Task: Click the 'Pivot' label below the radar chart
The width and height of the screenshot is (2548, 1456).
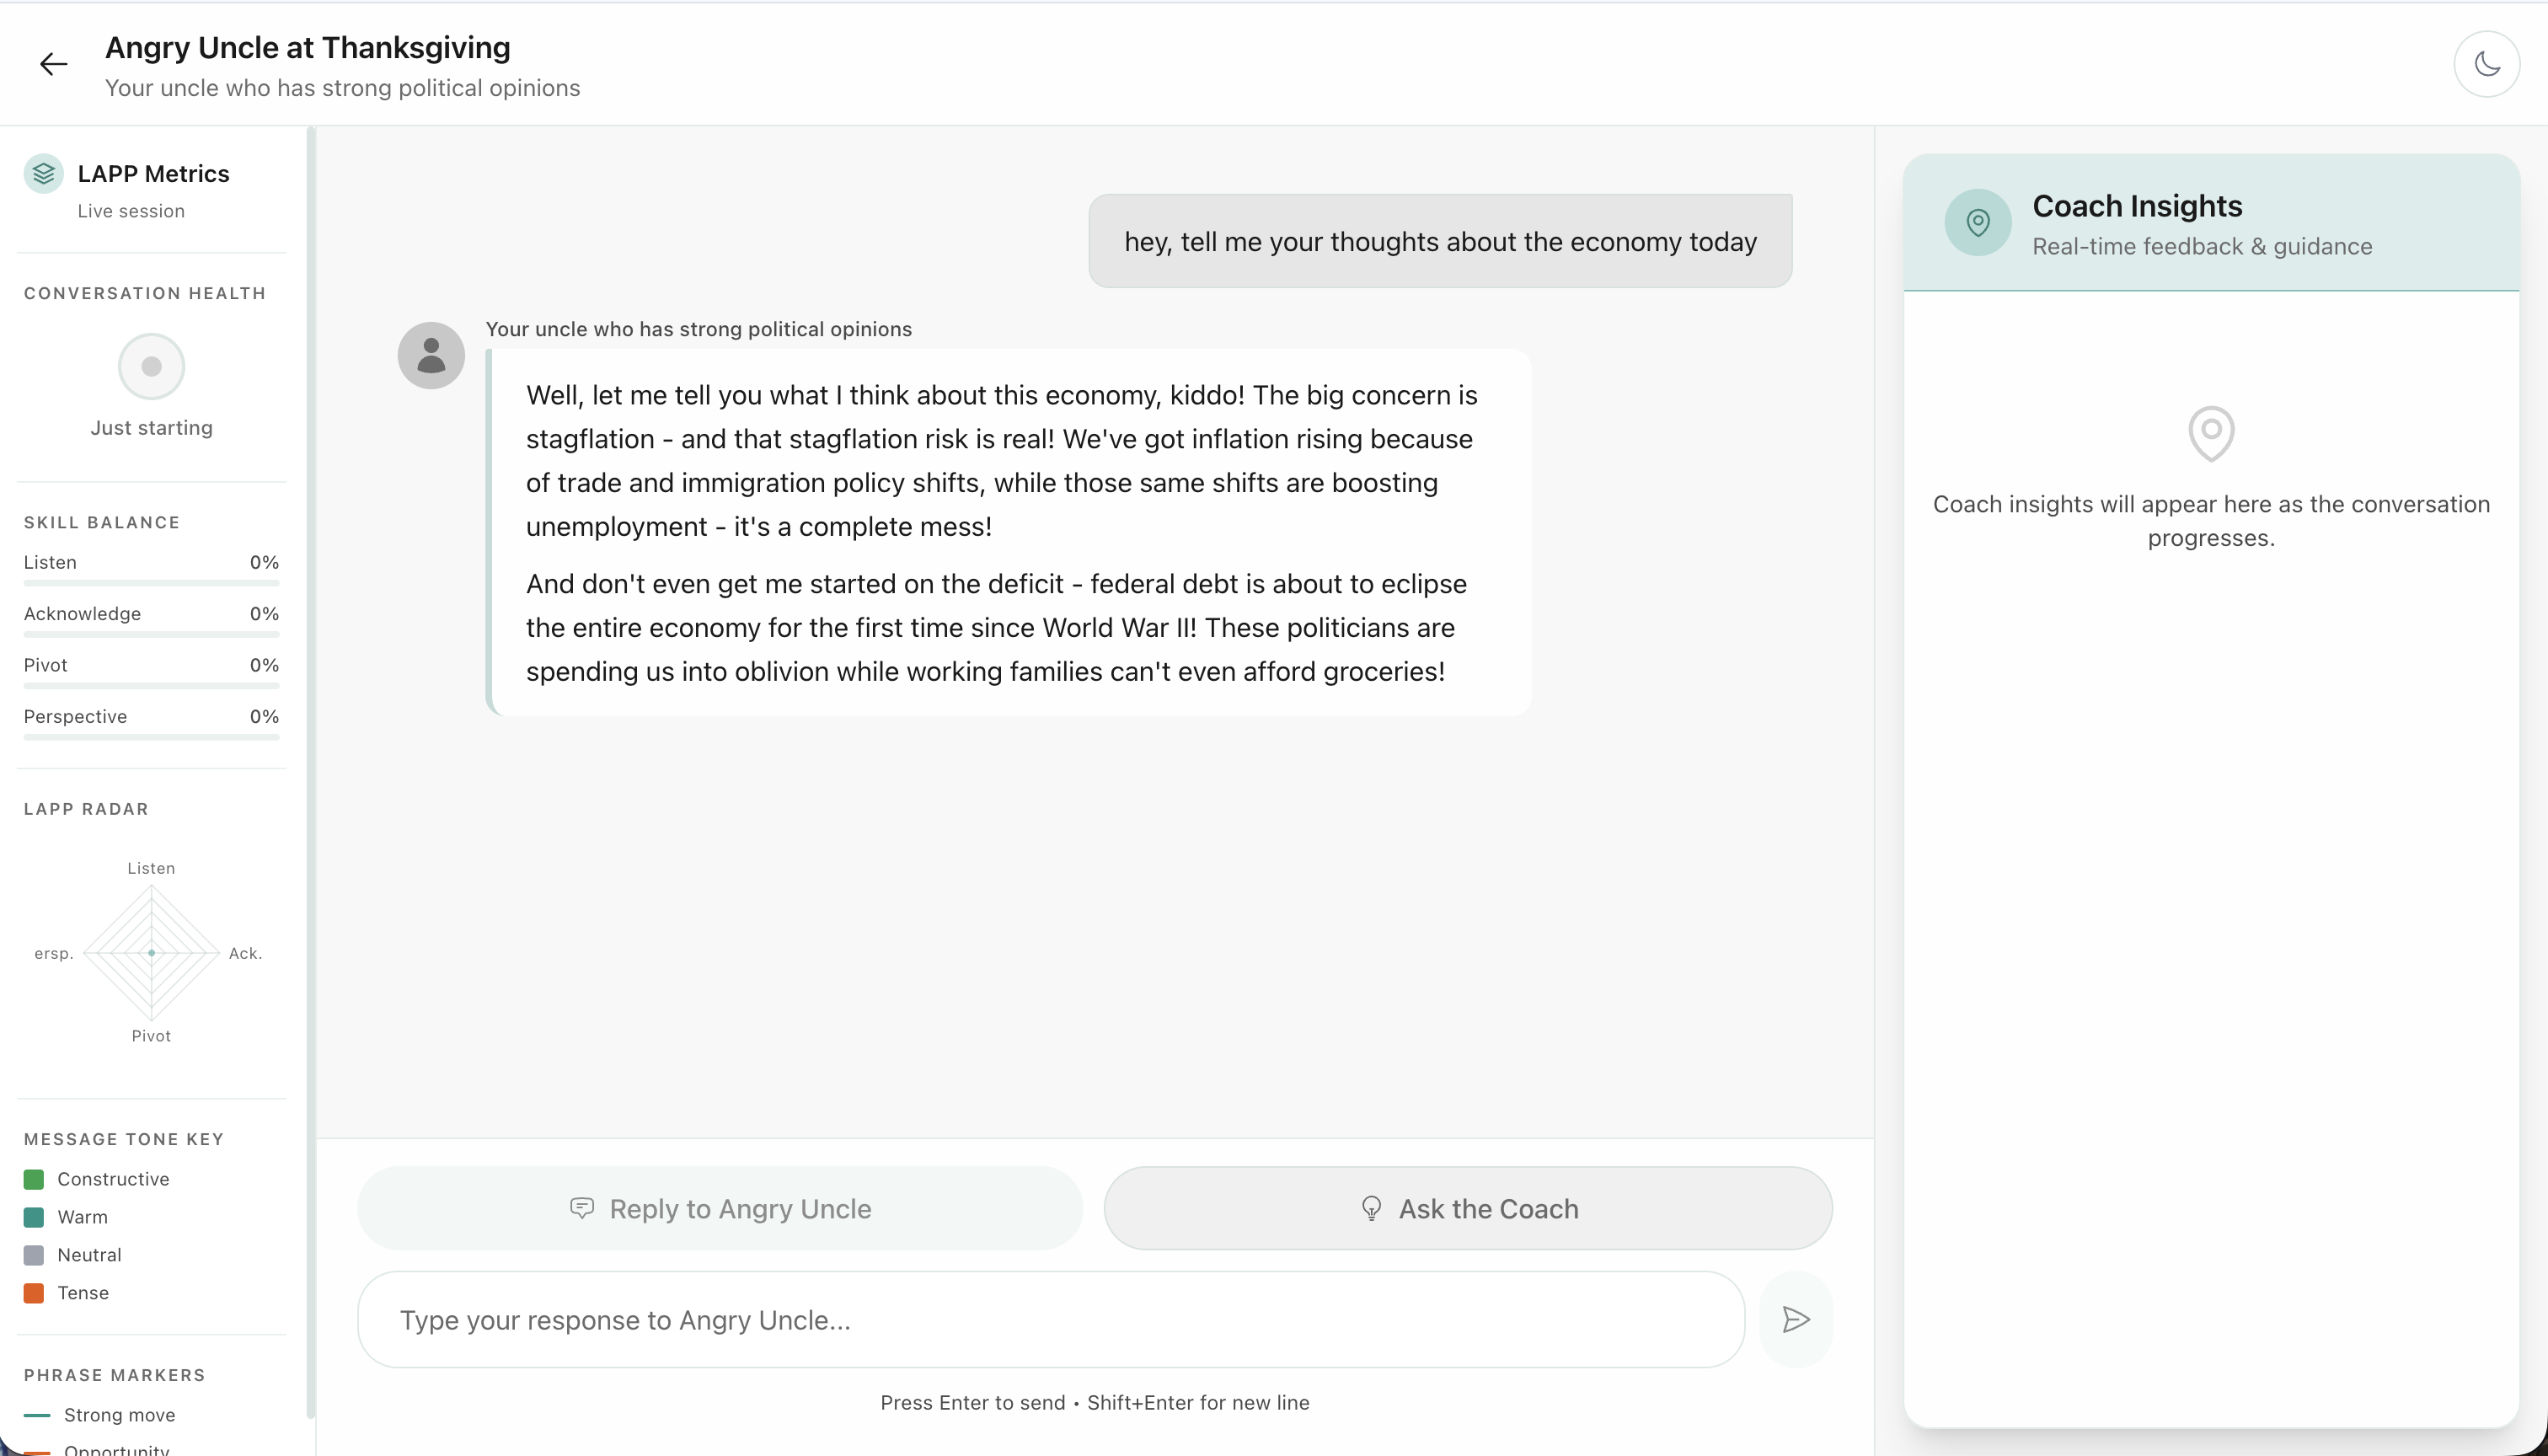Action: click(151, 1036)
